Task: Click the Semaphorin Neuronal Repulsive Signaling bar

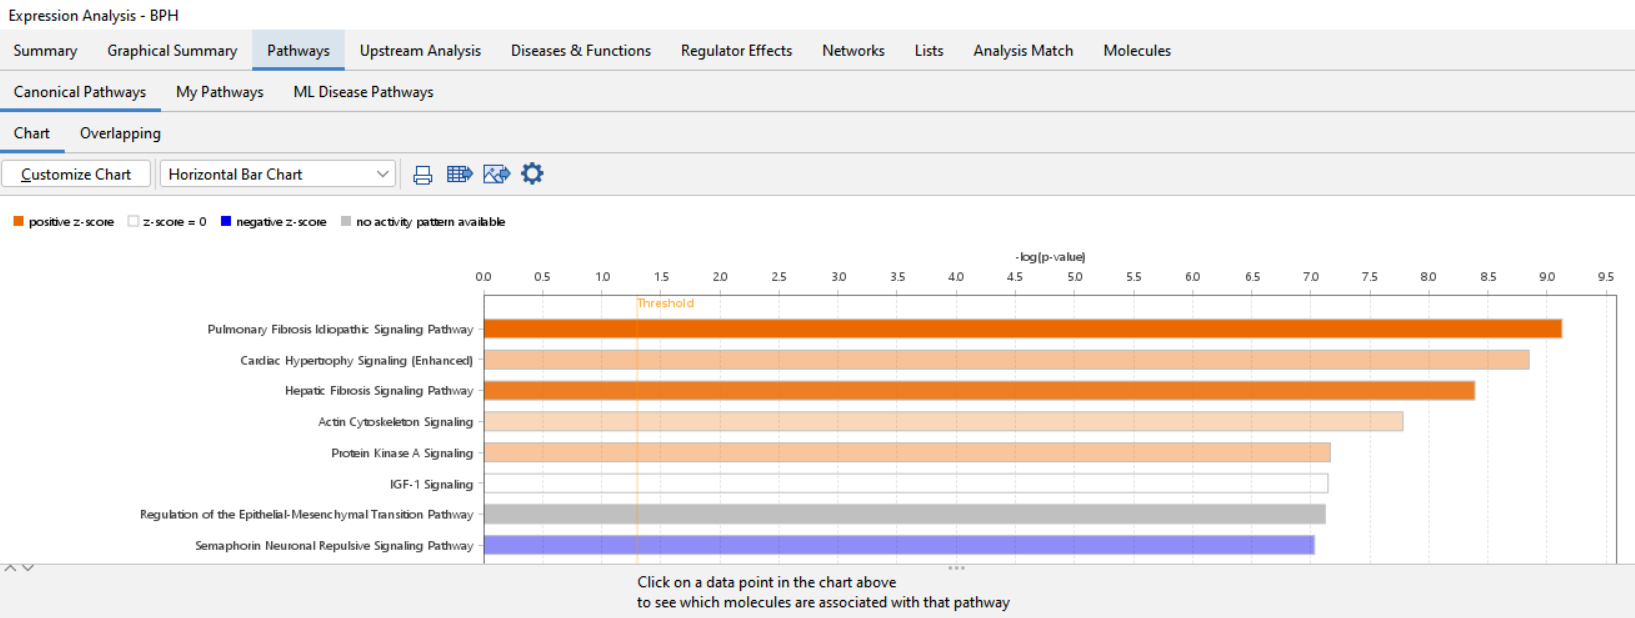Action: click(899, 545)
